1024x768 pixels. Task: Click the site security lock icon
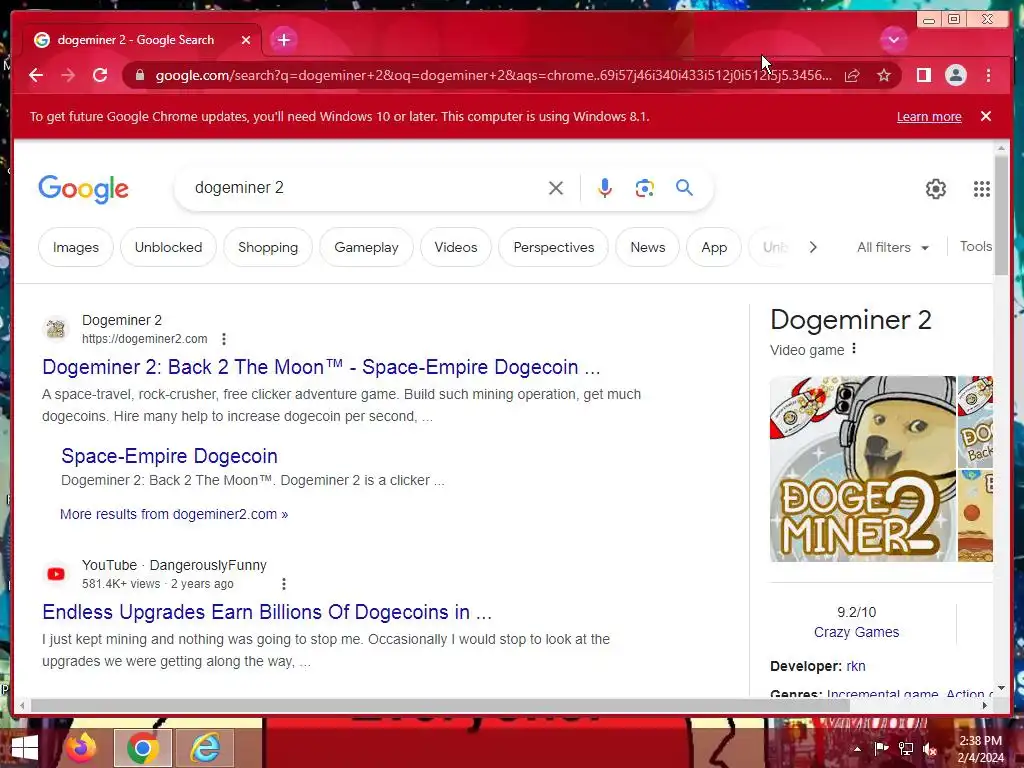point(139,75)
